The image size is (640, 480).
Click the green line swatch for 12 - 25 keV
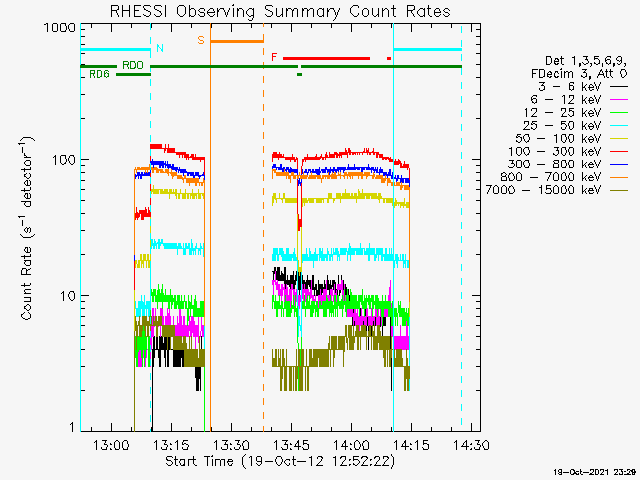619,113
